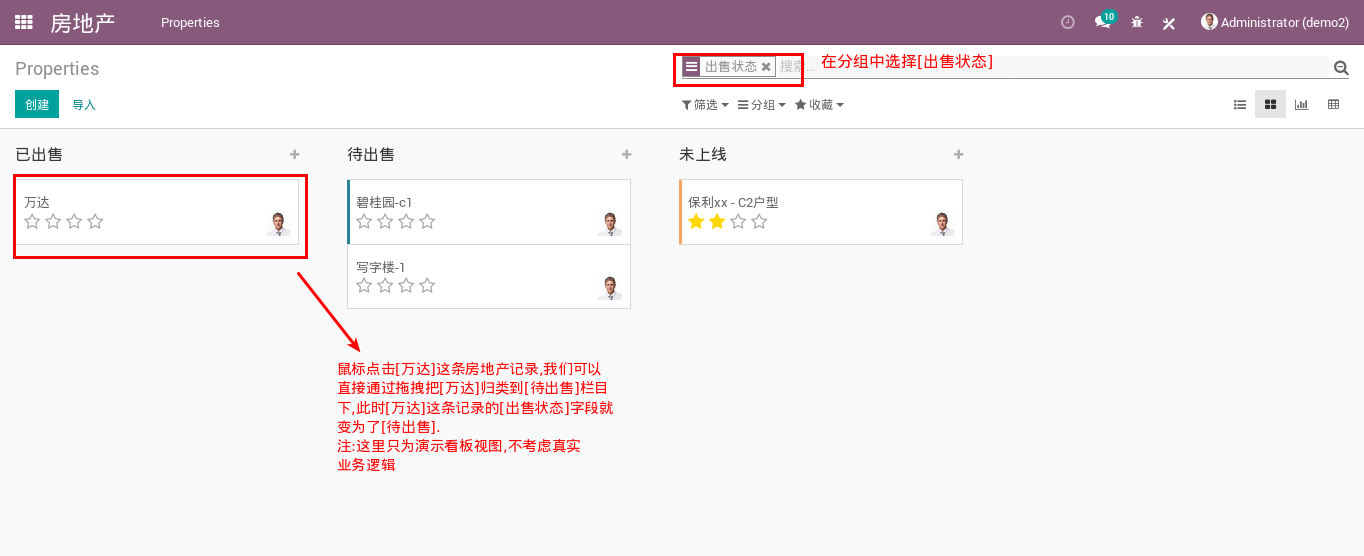The image size is (1364, 556).
Task: Switch to pivot table view icon
Action: [1333, 104]
